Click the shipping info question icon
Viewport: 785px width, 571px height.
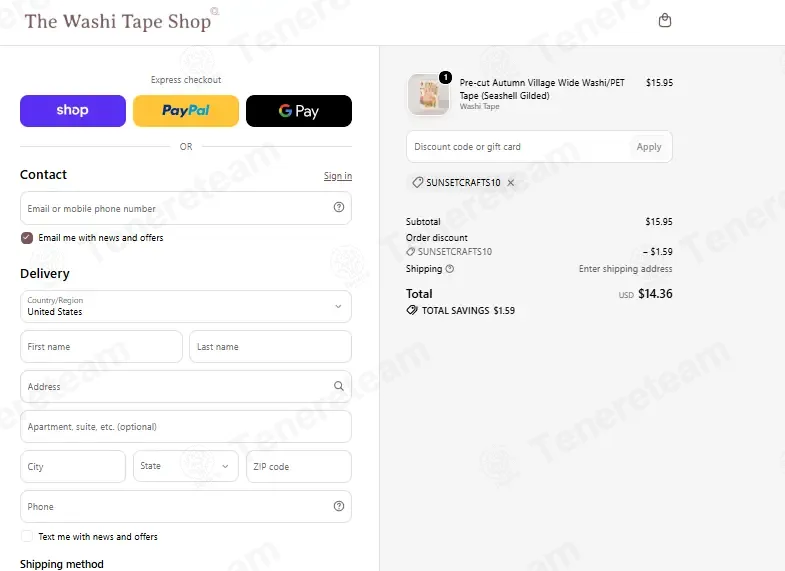(450, 269)
